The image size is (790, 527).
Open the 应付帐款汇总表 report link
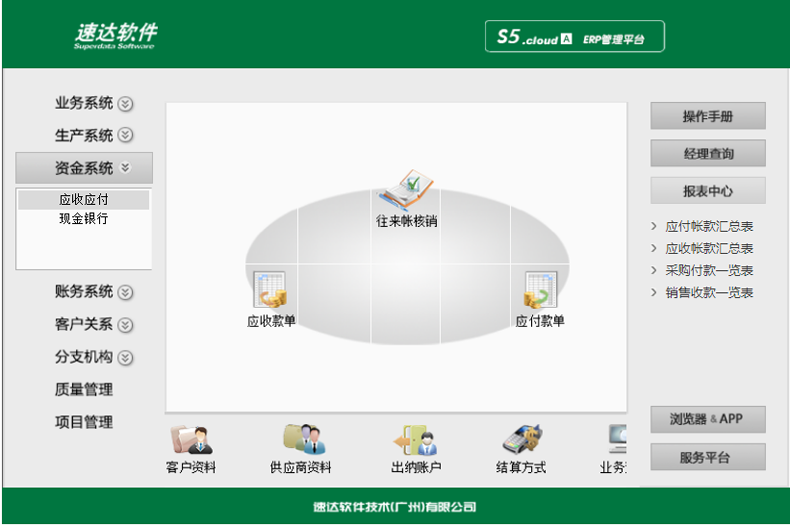point(709,227)
